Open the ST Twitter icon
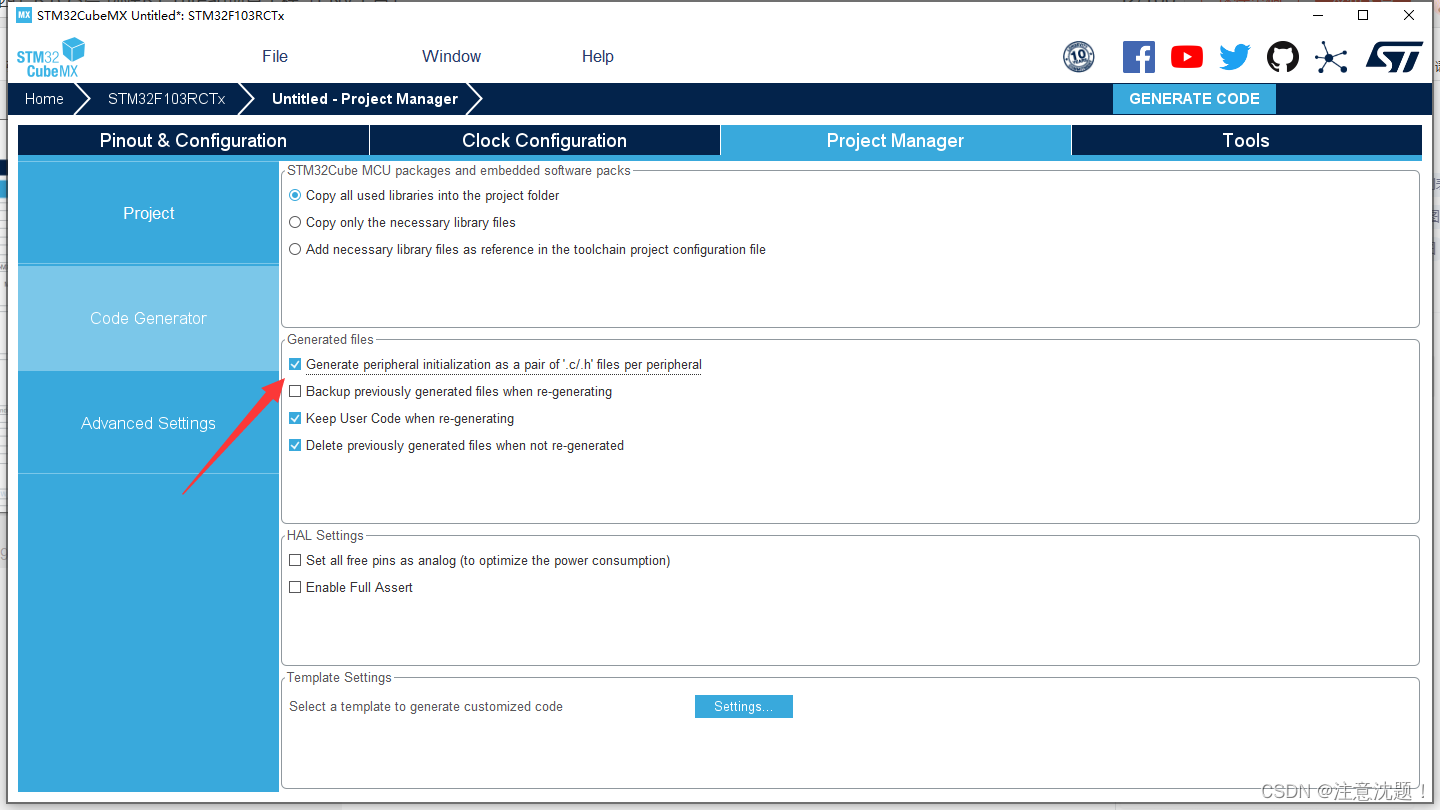 coord(1235,57)
